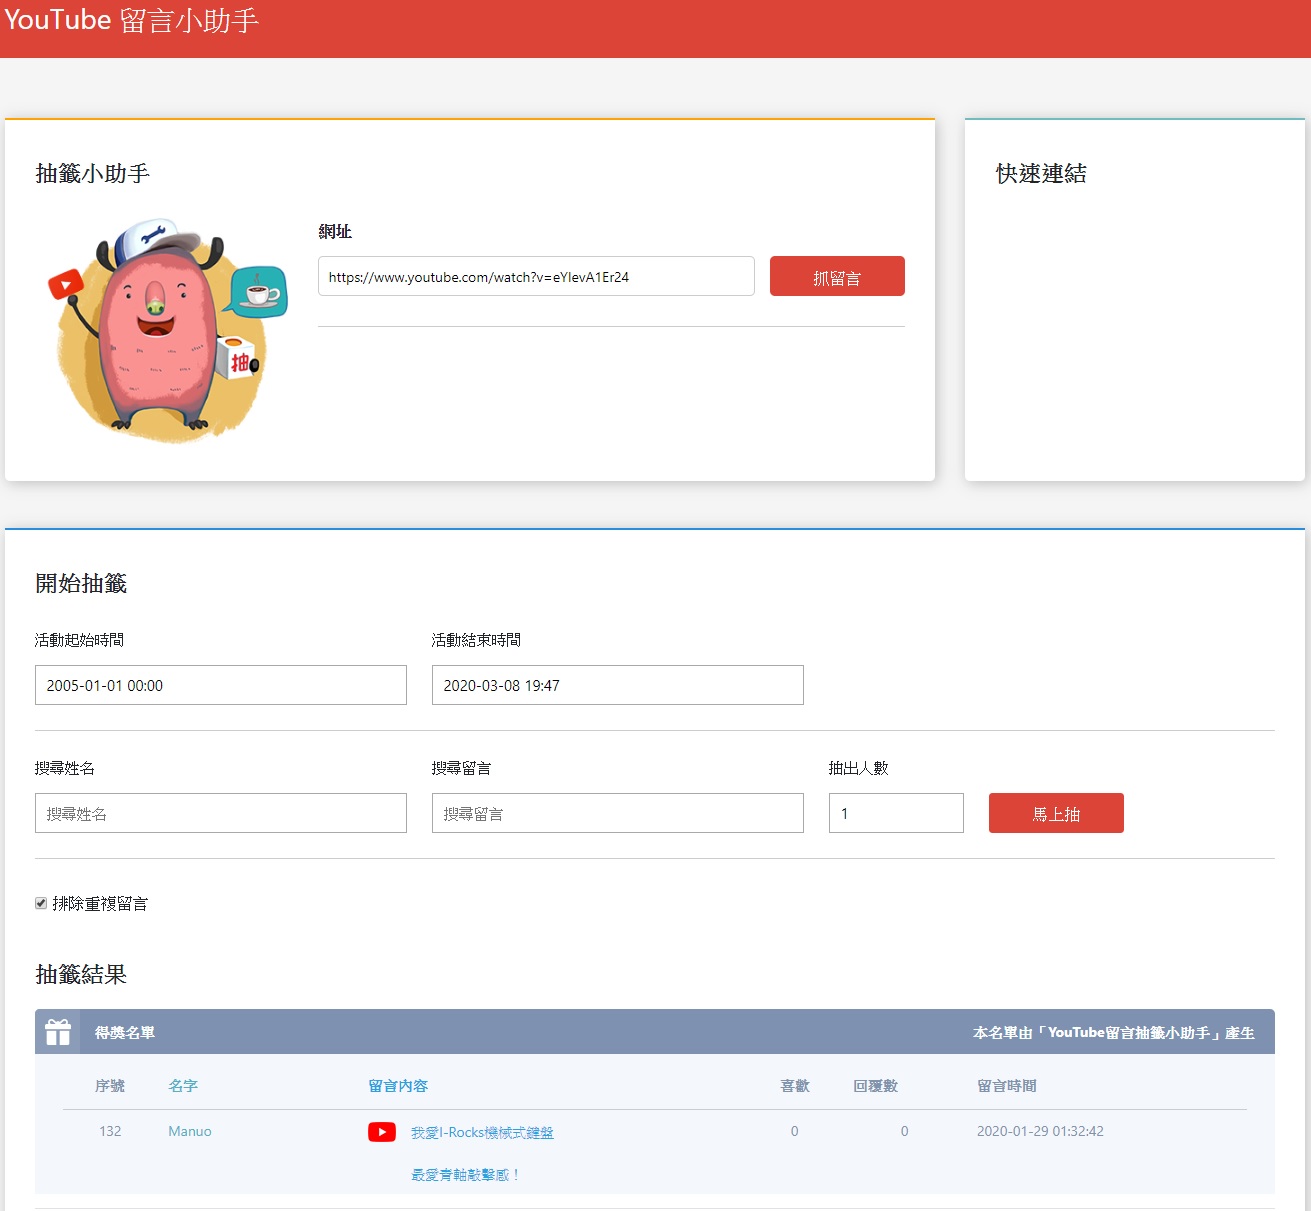
Task: Open the 活動結束時間 date field
Action: 617,685
